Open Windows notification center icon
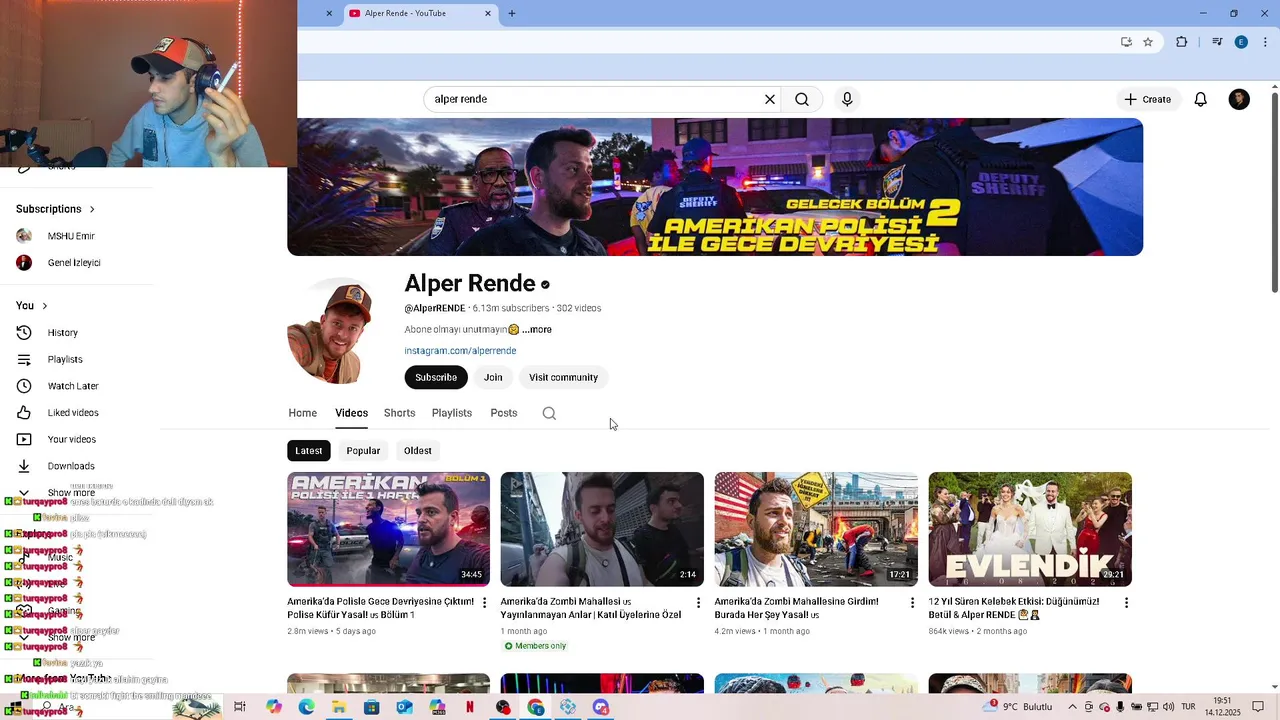This screenshot has height=720, width=1280. [1258, 707]
